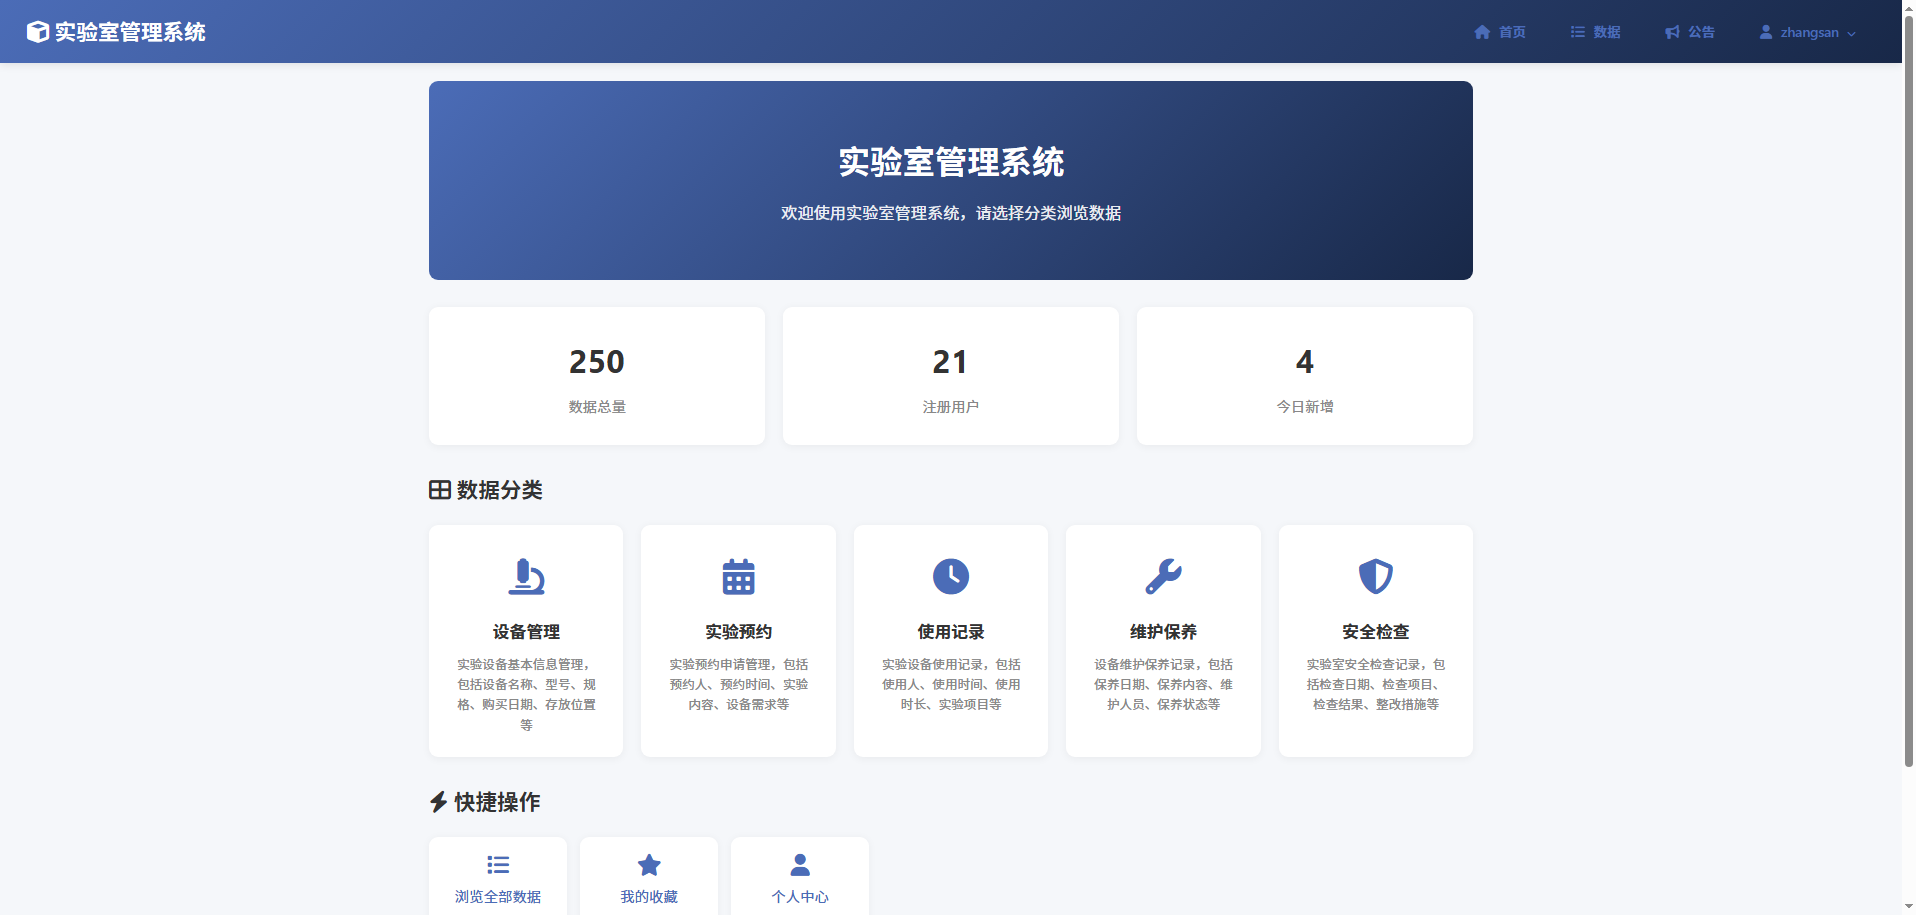The width and height of the screenshot is (1916, 915).
Task: Click the star icon above 我的收藏
Action: click(x=649, y=865)
